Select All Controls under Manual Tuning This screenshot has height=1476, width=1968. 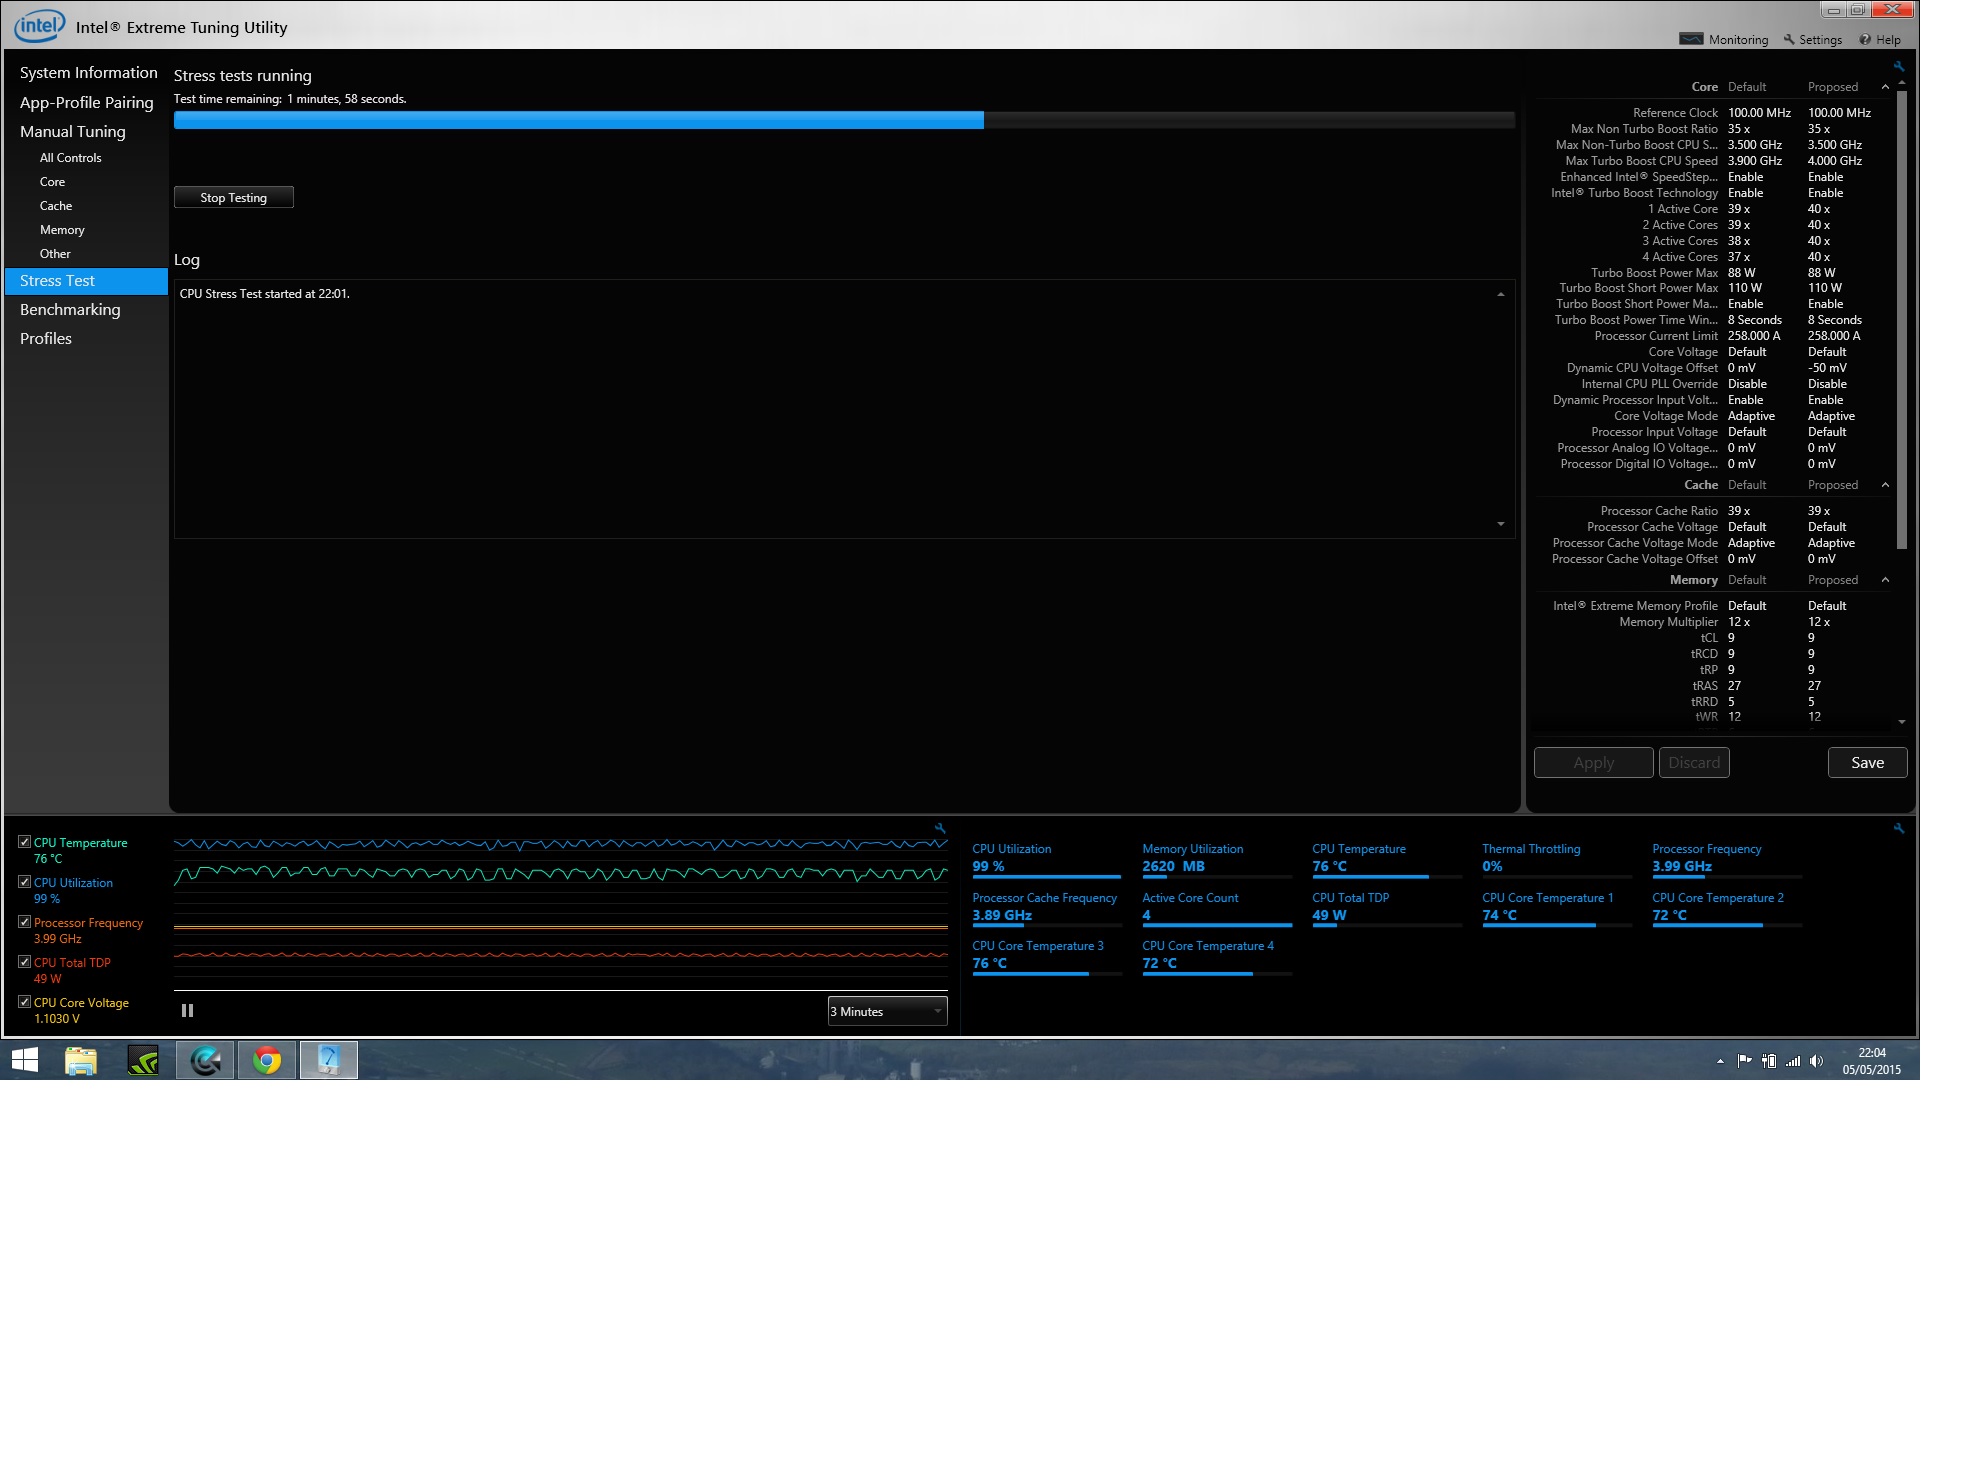[x=71, y=158]
